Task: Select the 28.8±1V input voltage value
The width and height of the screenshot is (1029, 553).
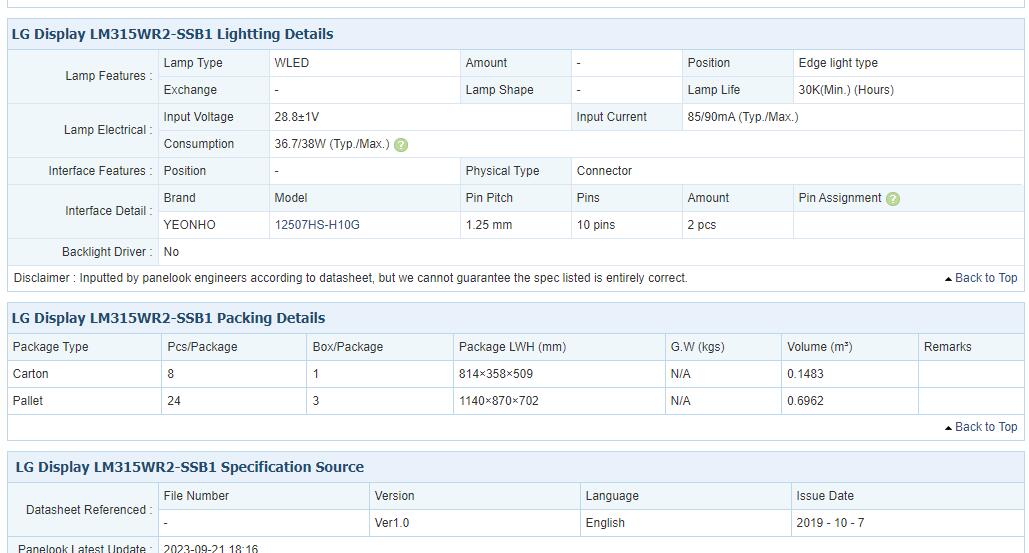Action: [x=297, y=117]
